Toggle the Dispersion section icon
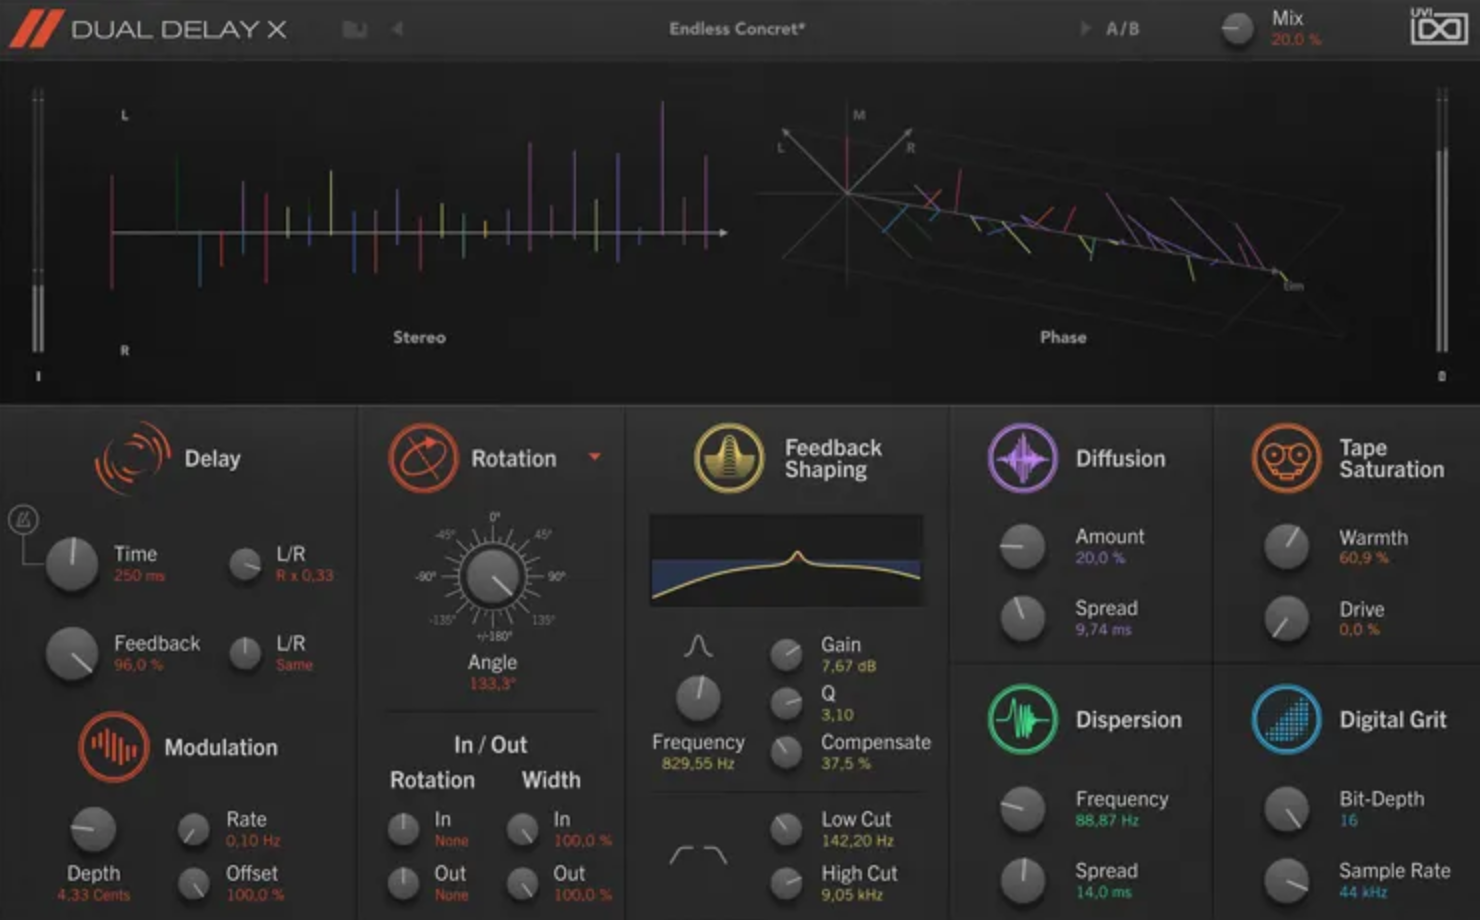Screen dimensions: 1480x920 pyautogui.click(x=1022, y=719)
